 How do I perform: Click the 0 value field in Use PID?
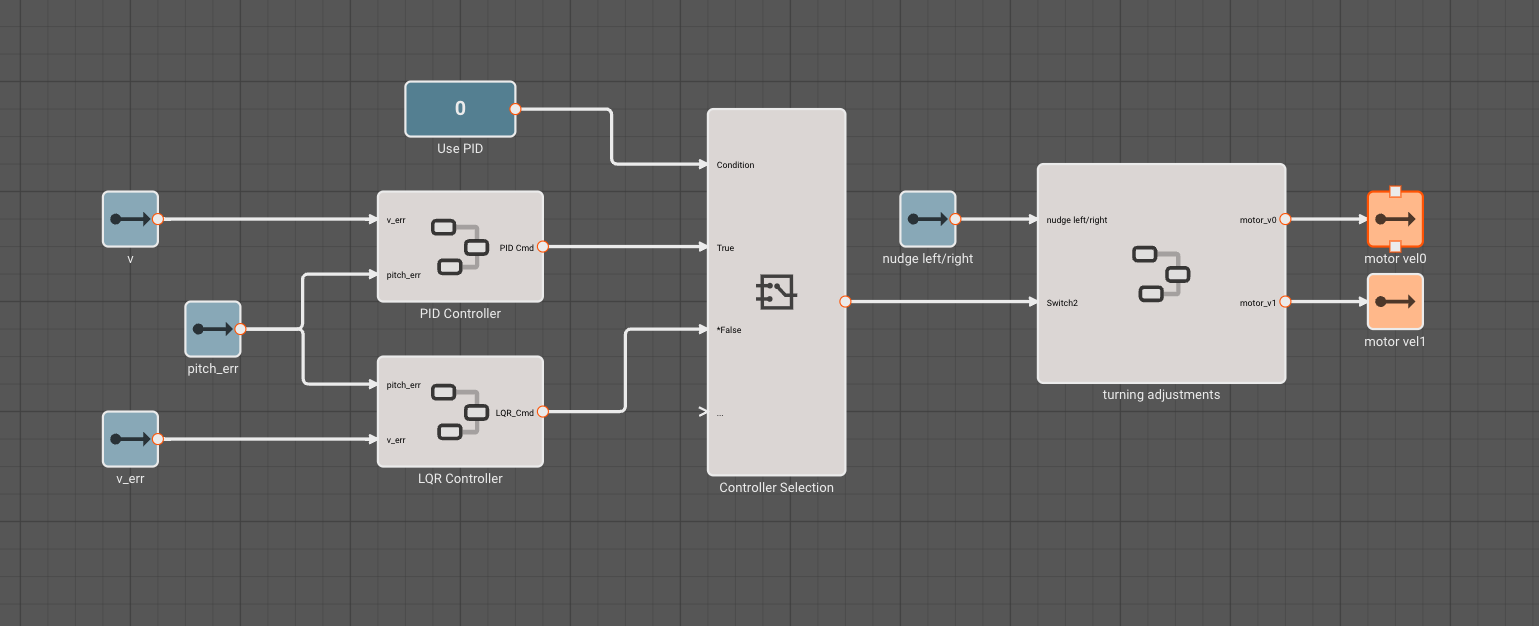click(x=460, y=108)
